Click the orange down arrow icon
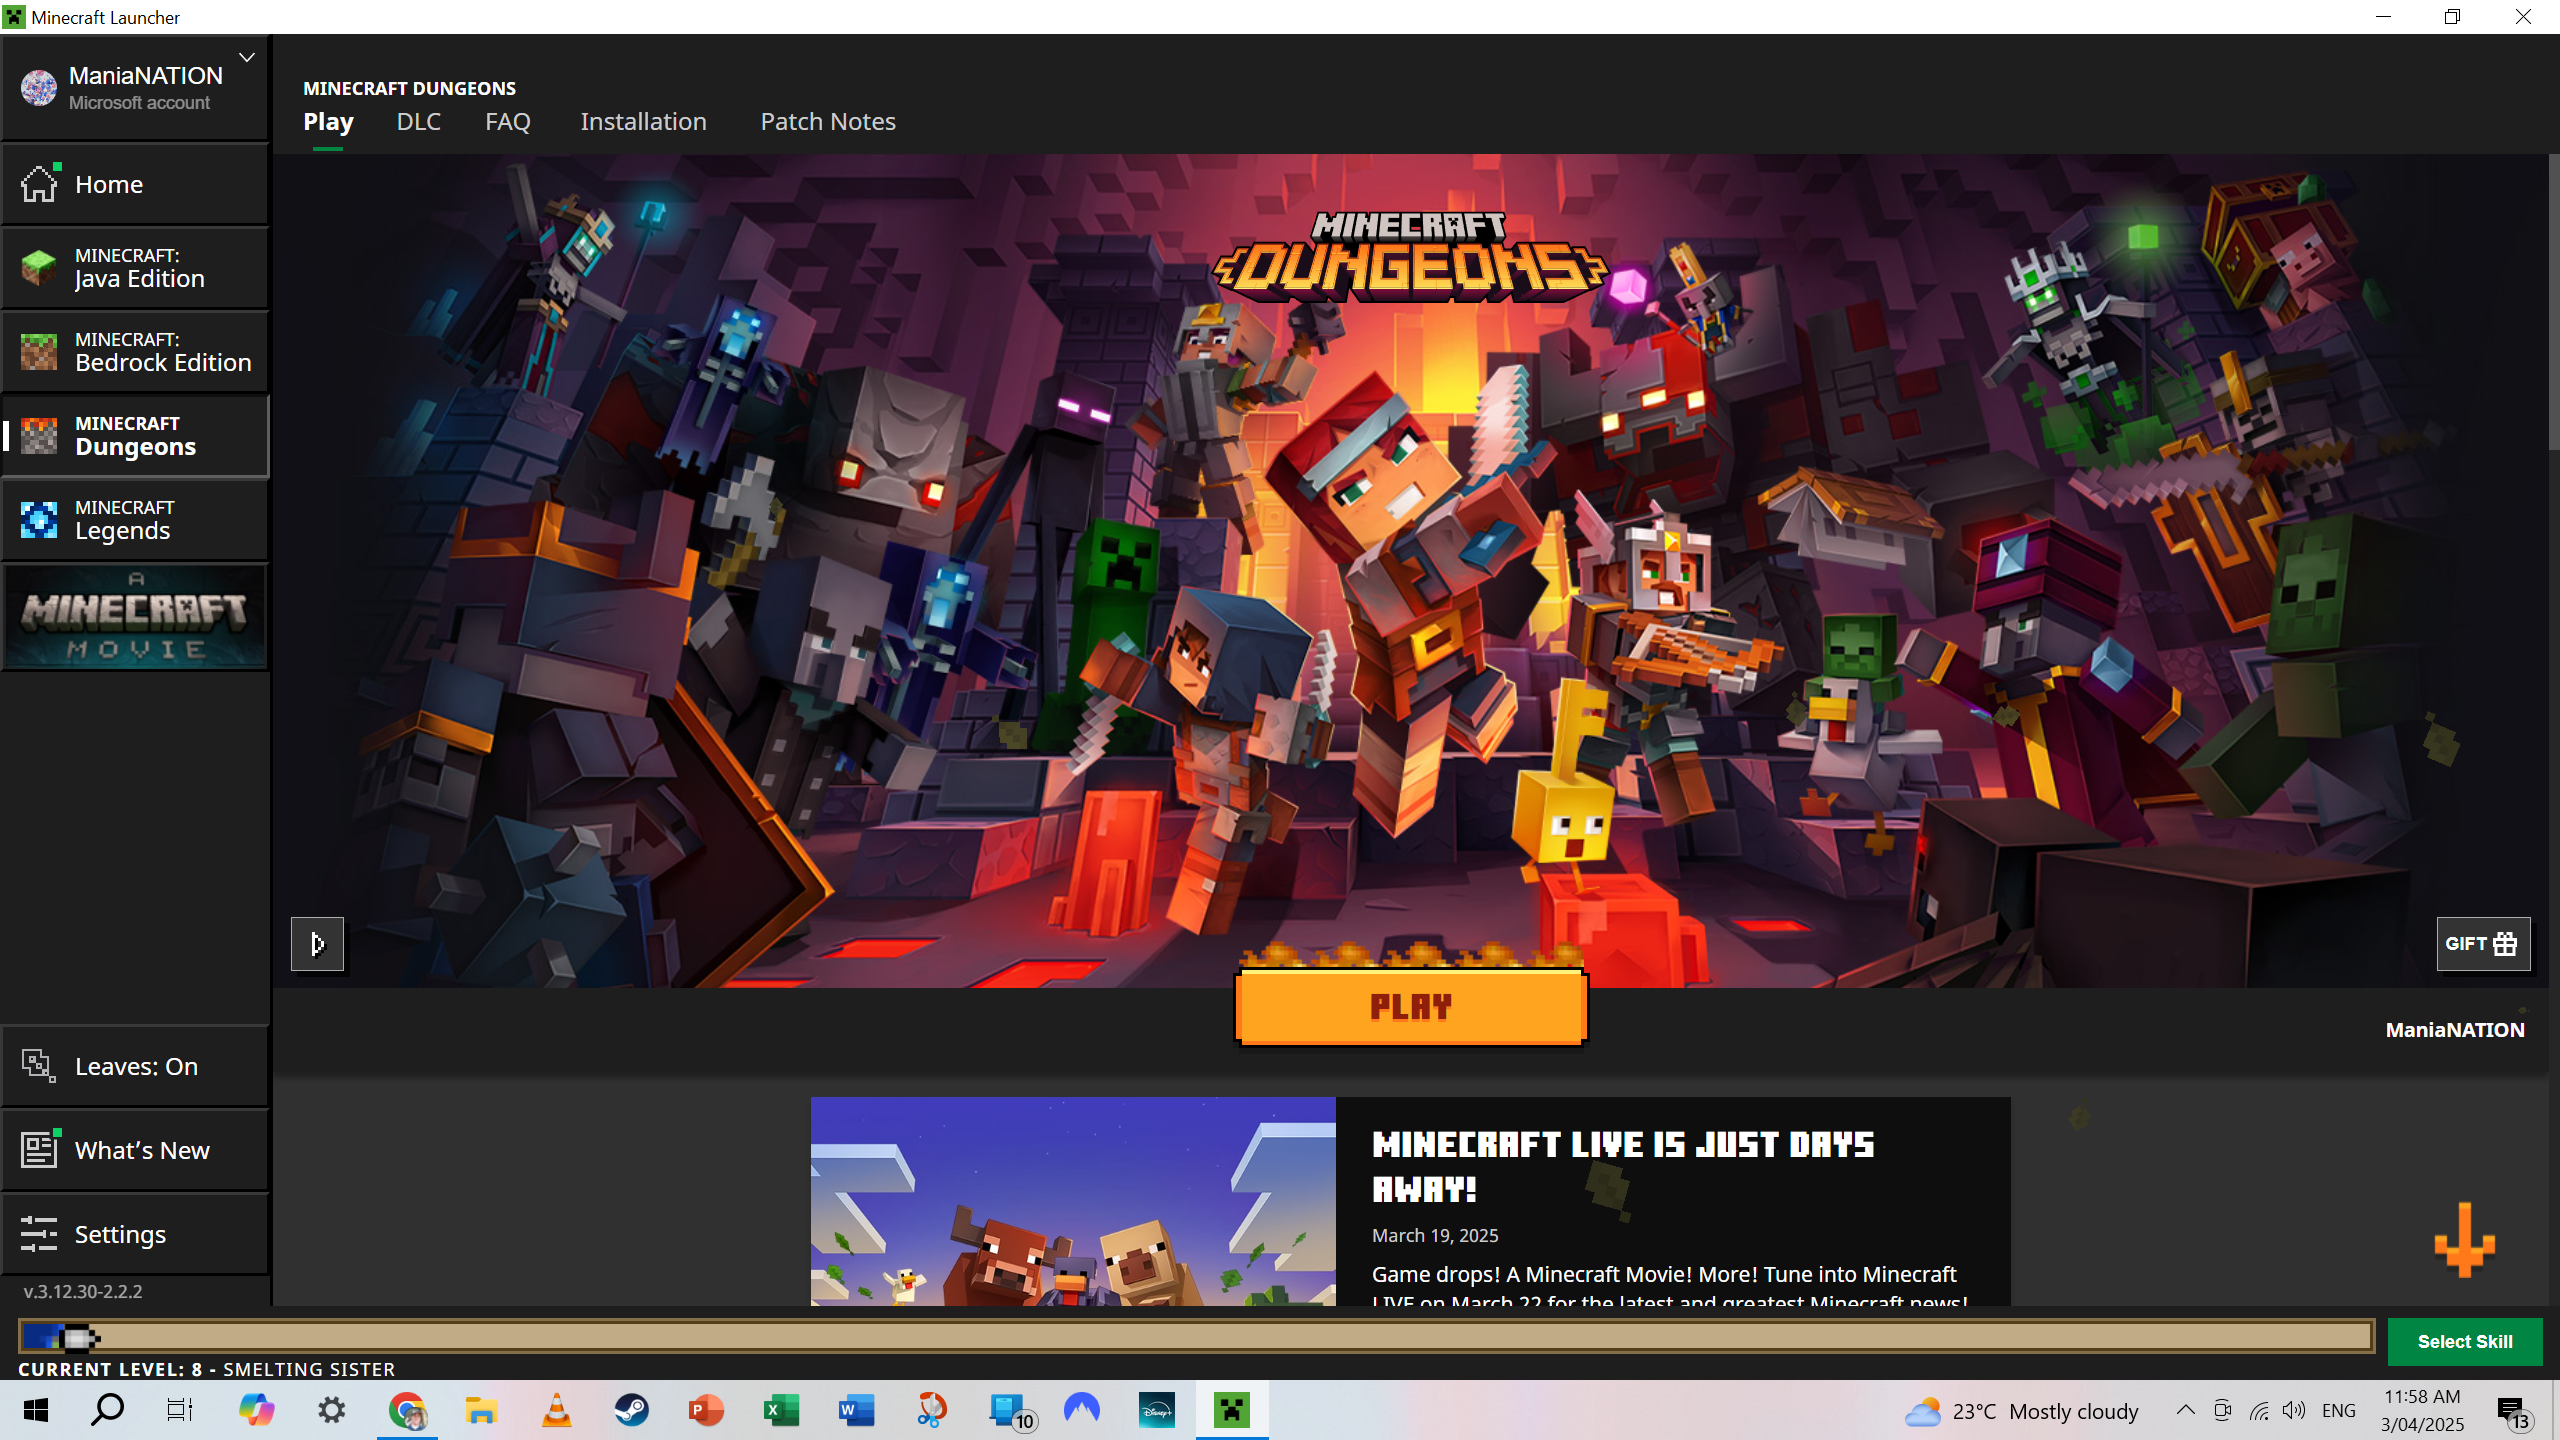The height and width of the screenshot is (1440, 2560). pos(2464,1240)
